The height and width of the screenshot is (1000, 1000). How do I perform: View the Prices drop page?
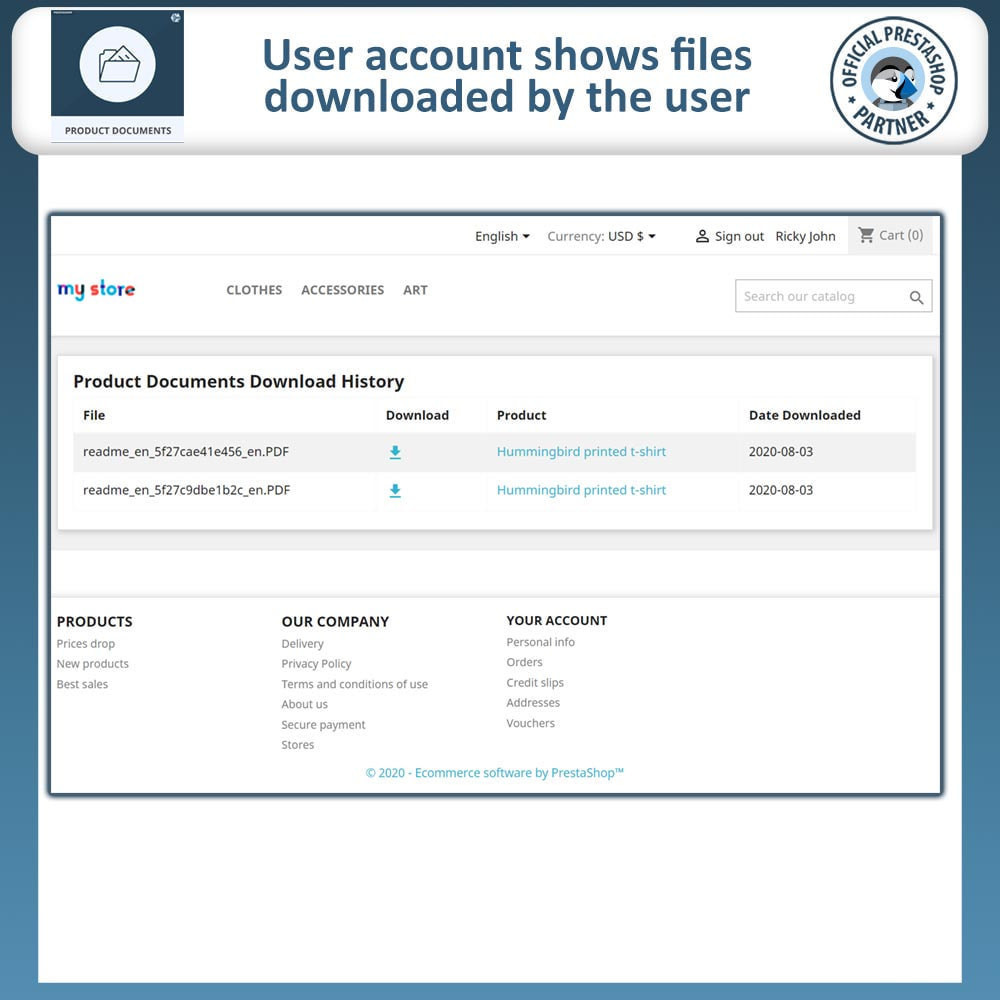(85, 643)
